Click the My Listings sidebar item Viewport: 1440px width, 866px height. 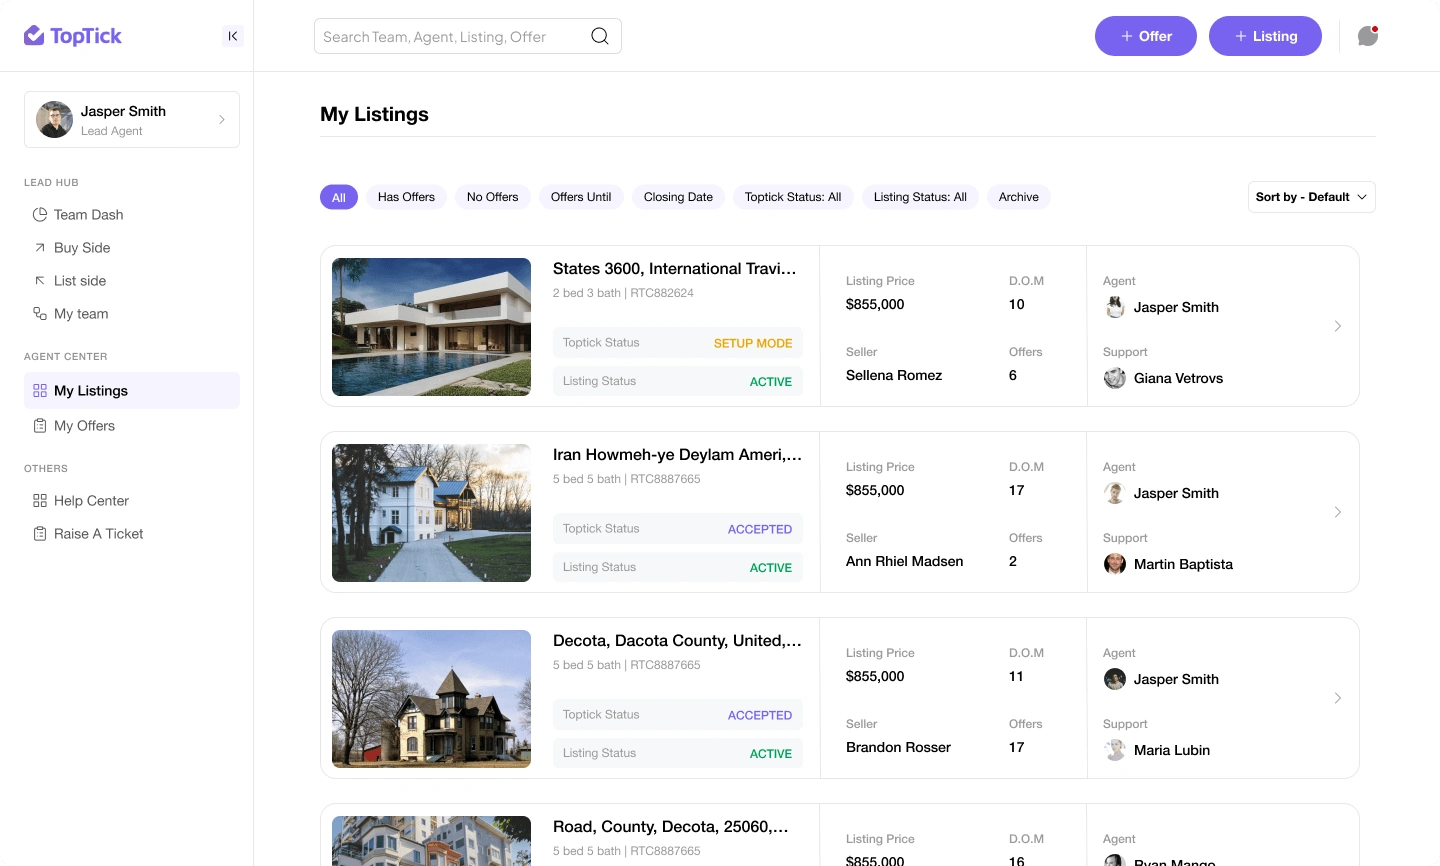coord(132,391)
